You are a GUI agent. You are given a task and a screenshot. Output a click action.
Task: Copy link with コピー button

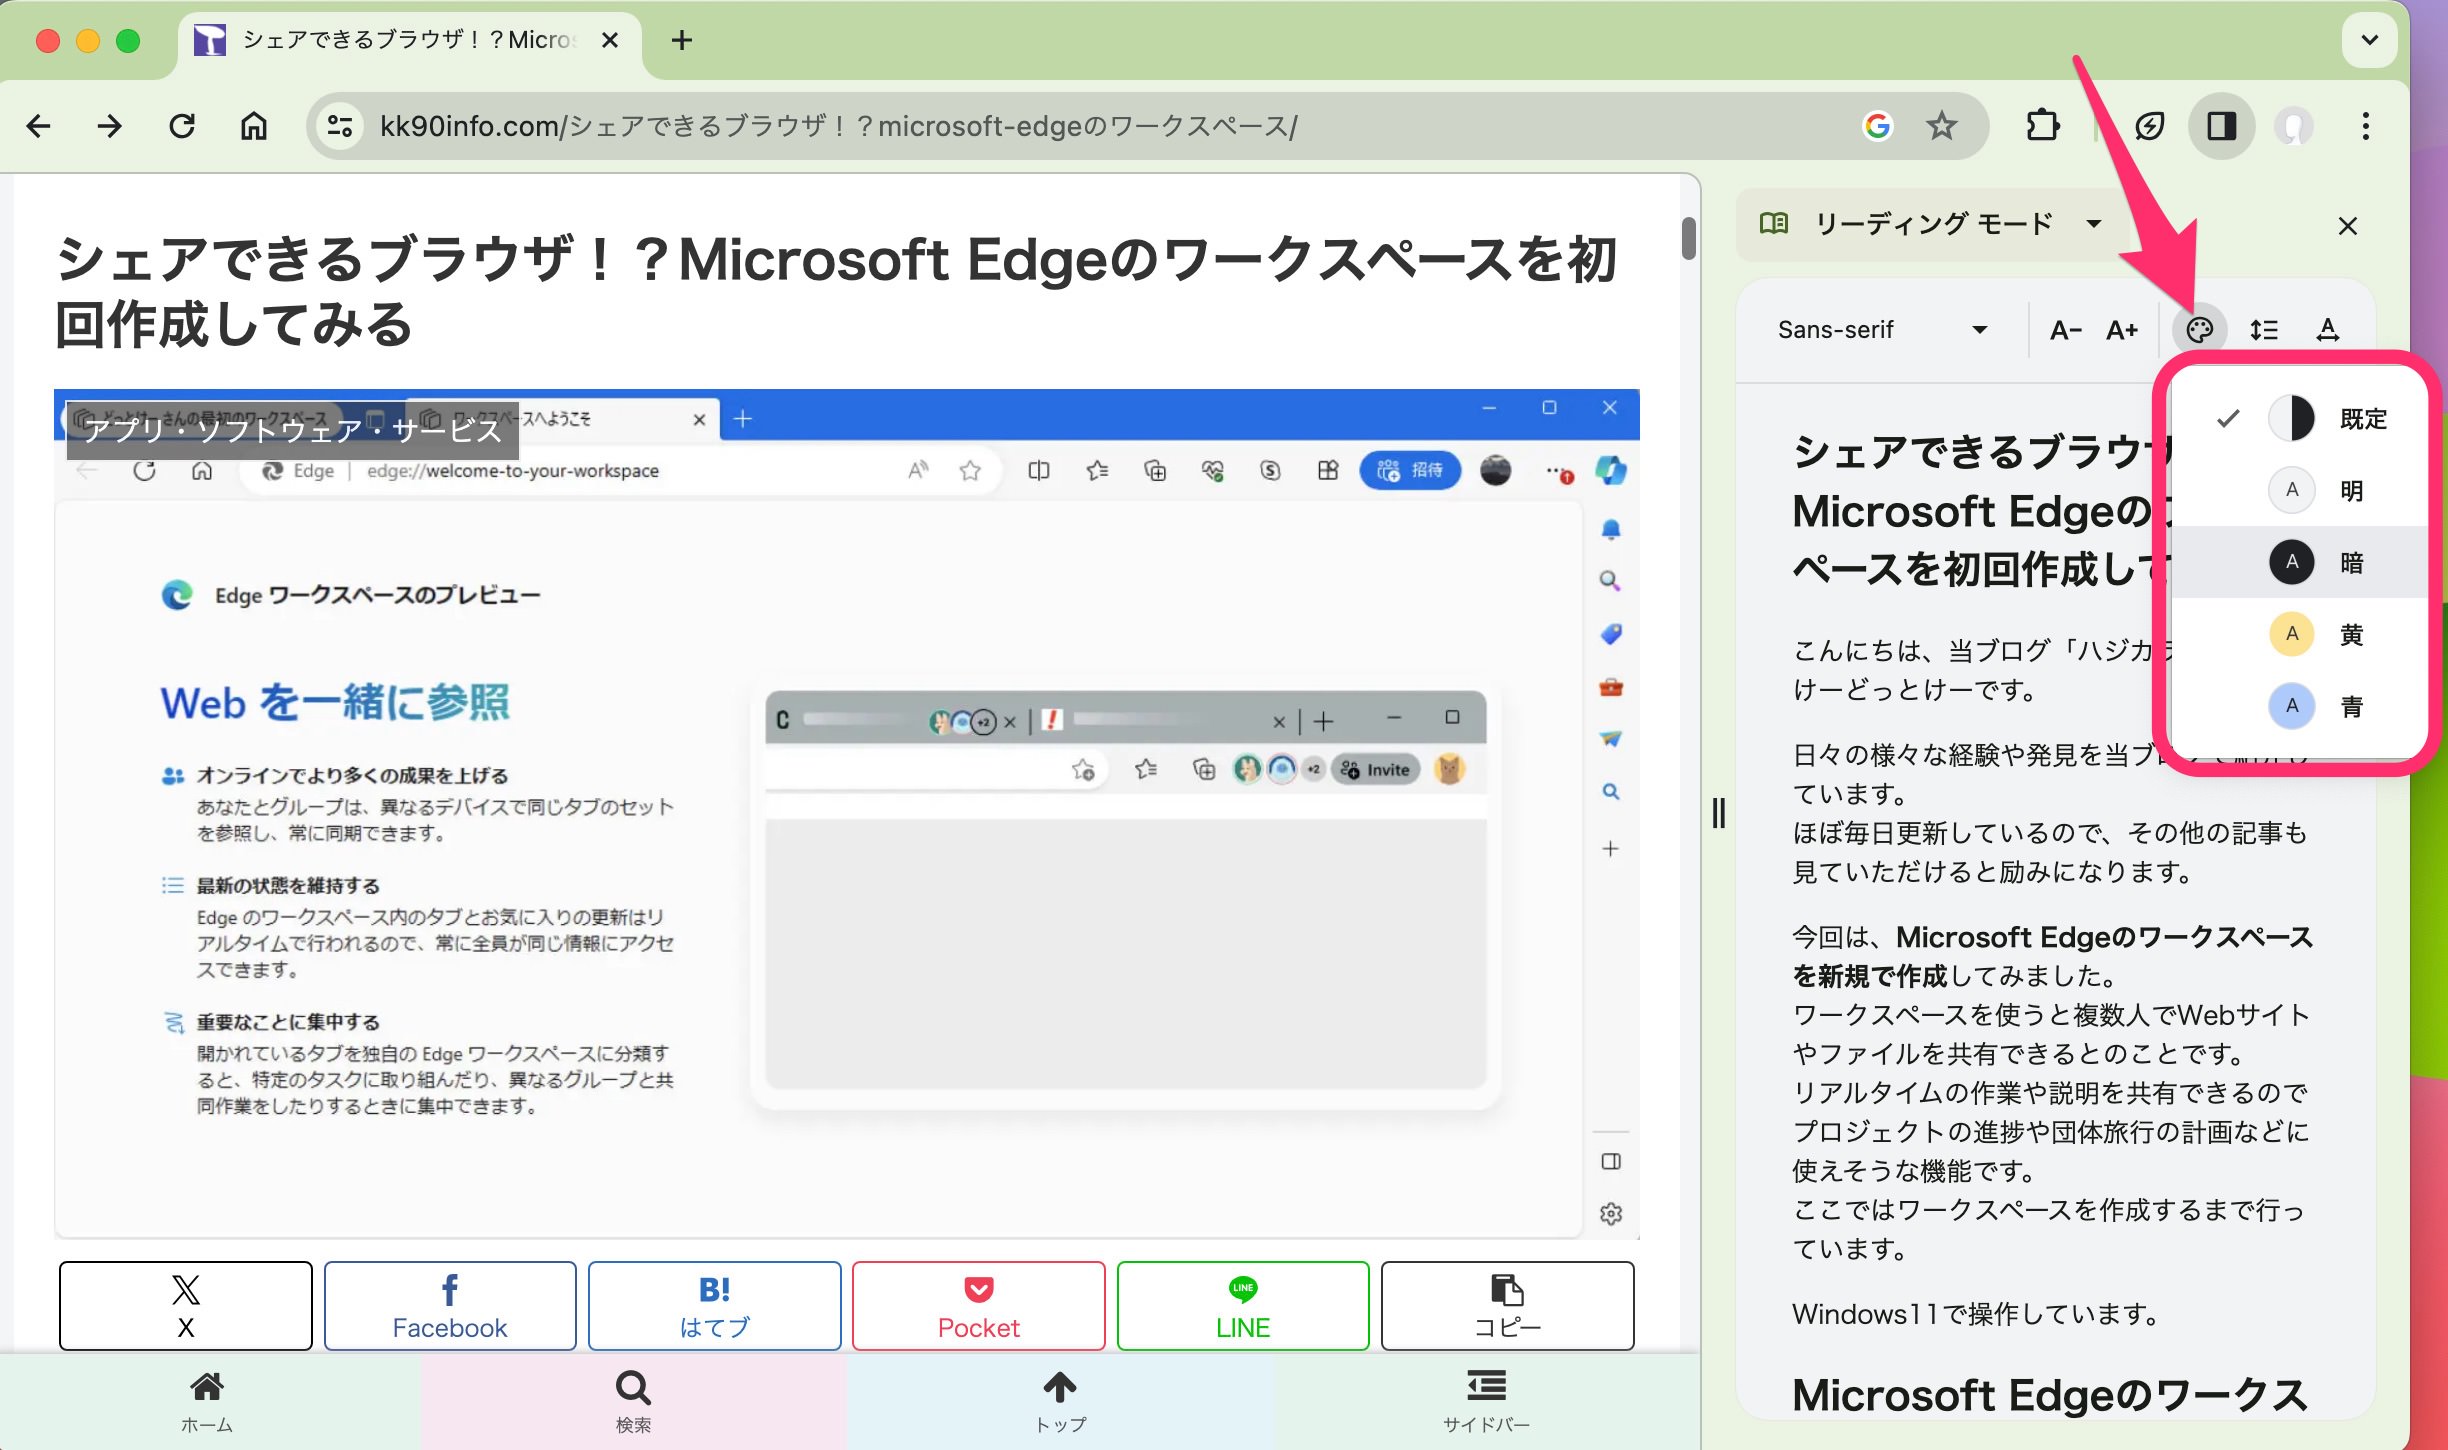pyautogui.click(x=1508, y=1305)
